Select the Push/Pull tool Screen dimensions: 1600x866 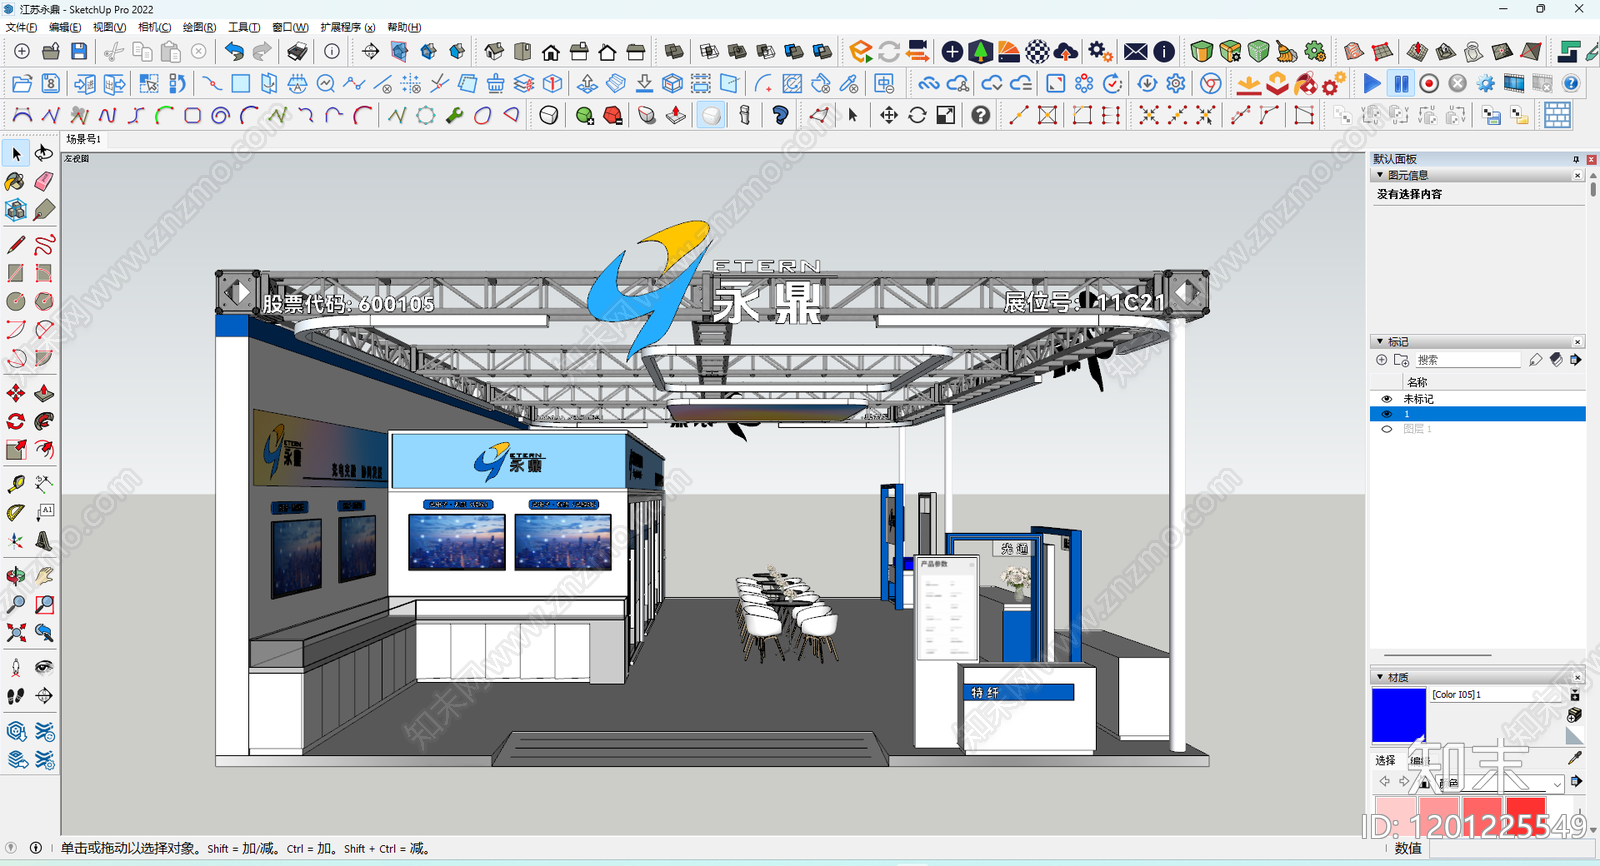(44, 393)
